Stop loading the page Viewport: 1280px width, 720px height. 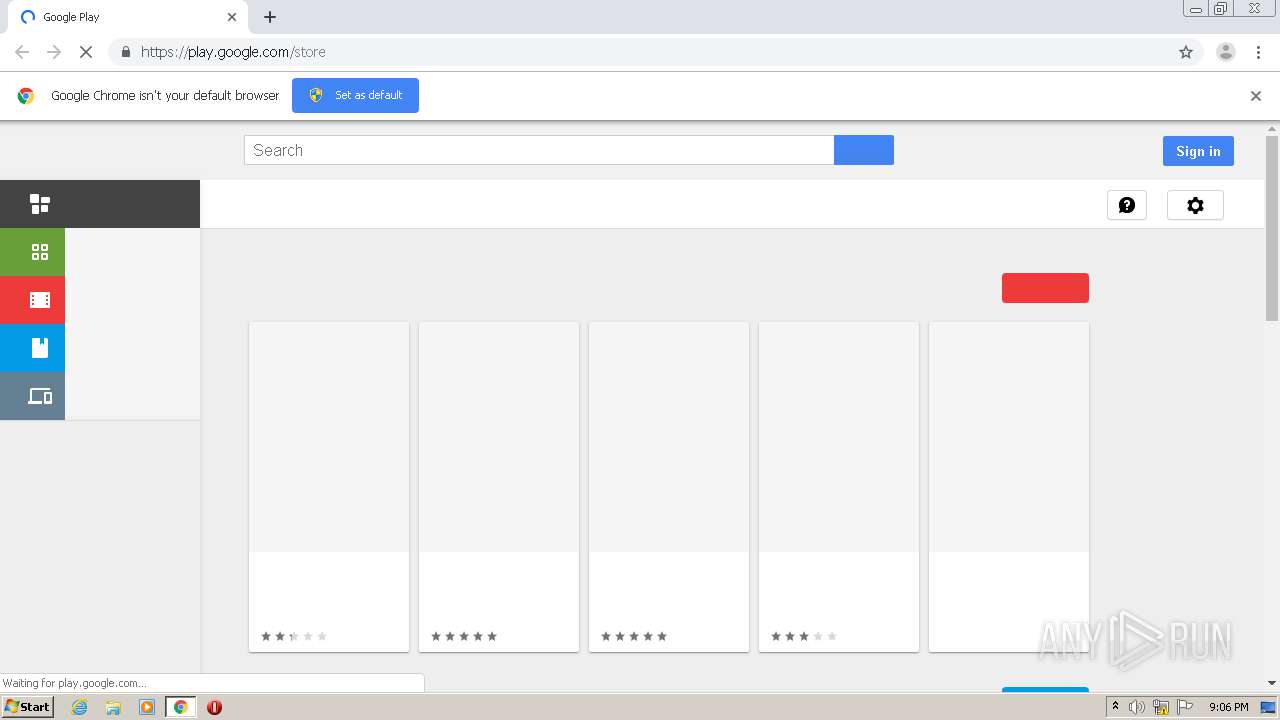(x=86, y=52)
